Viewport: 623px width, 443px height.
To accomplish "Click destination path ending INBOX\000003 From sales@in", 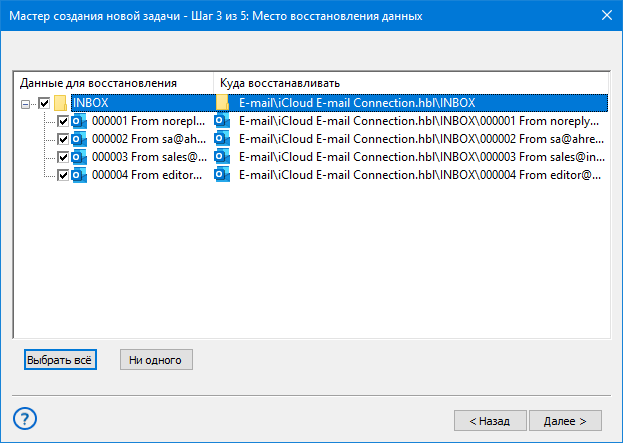I will coord(422,157).
